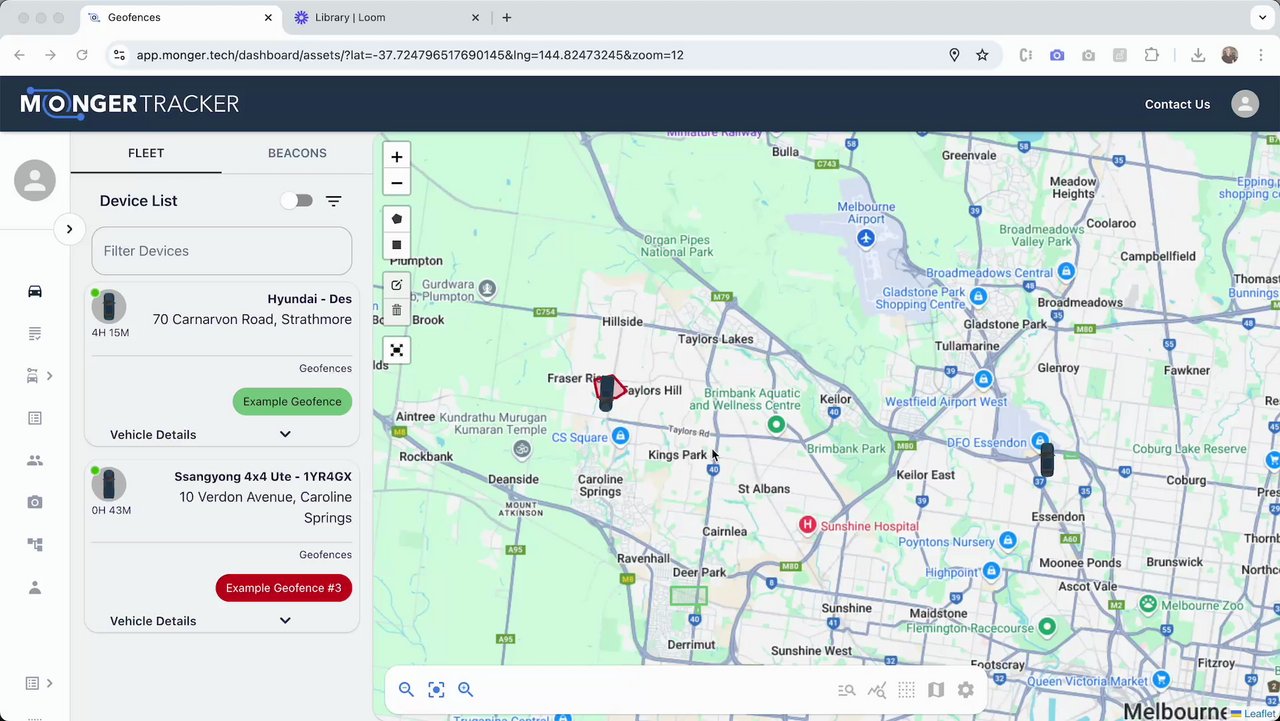Toggle the Device List switch
This screenshot has height=721, width=1280.
point(297,201)
